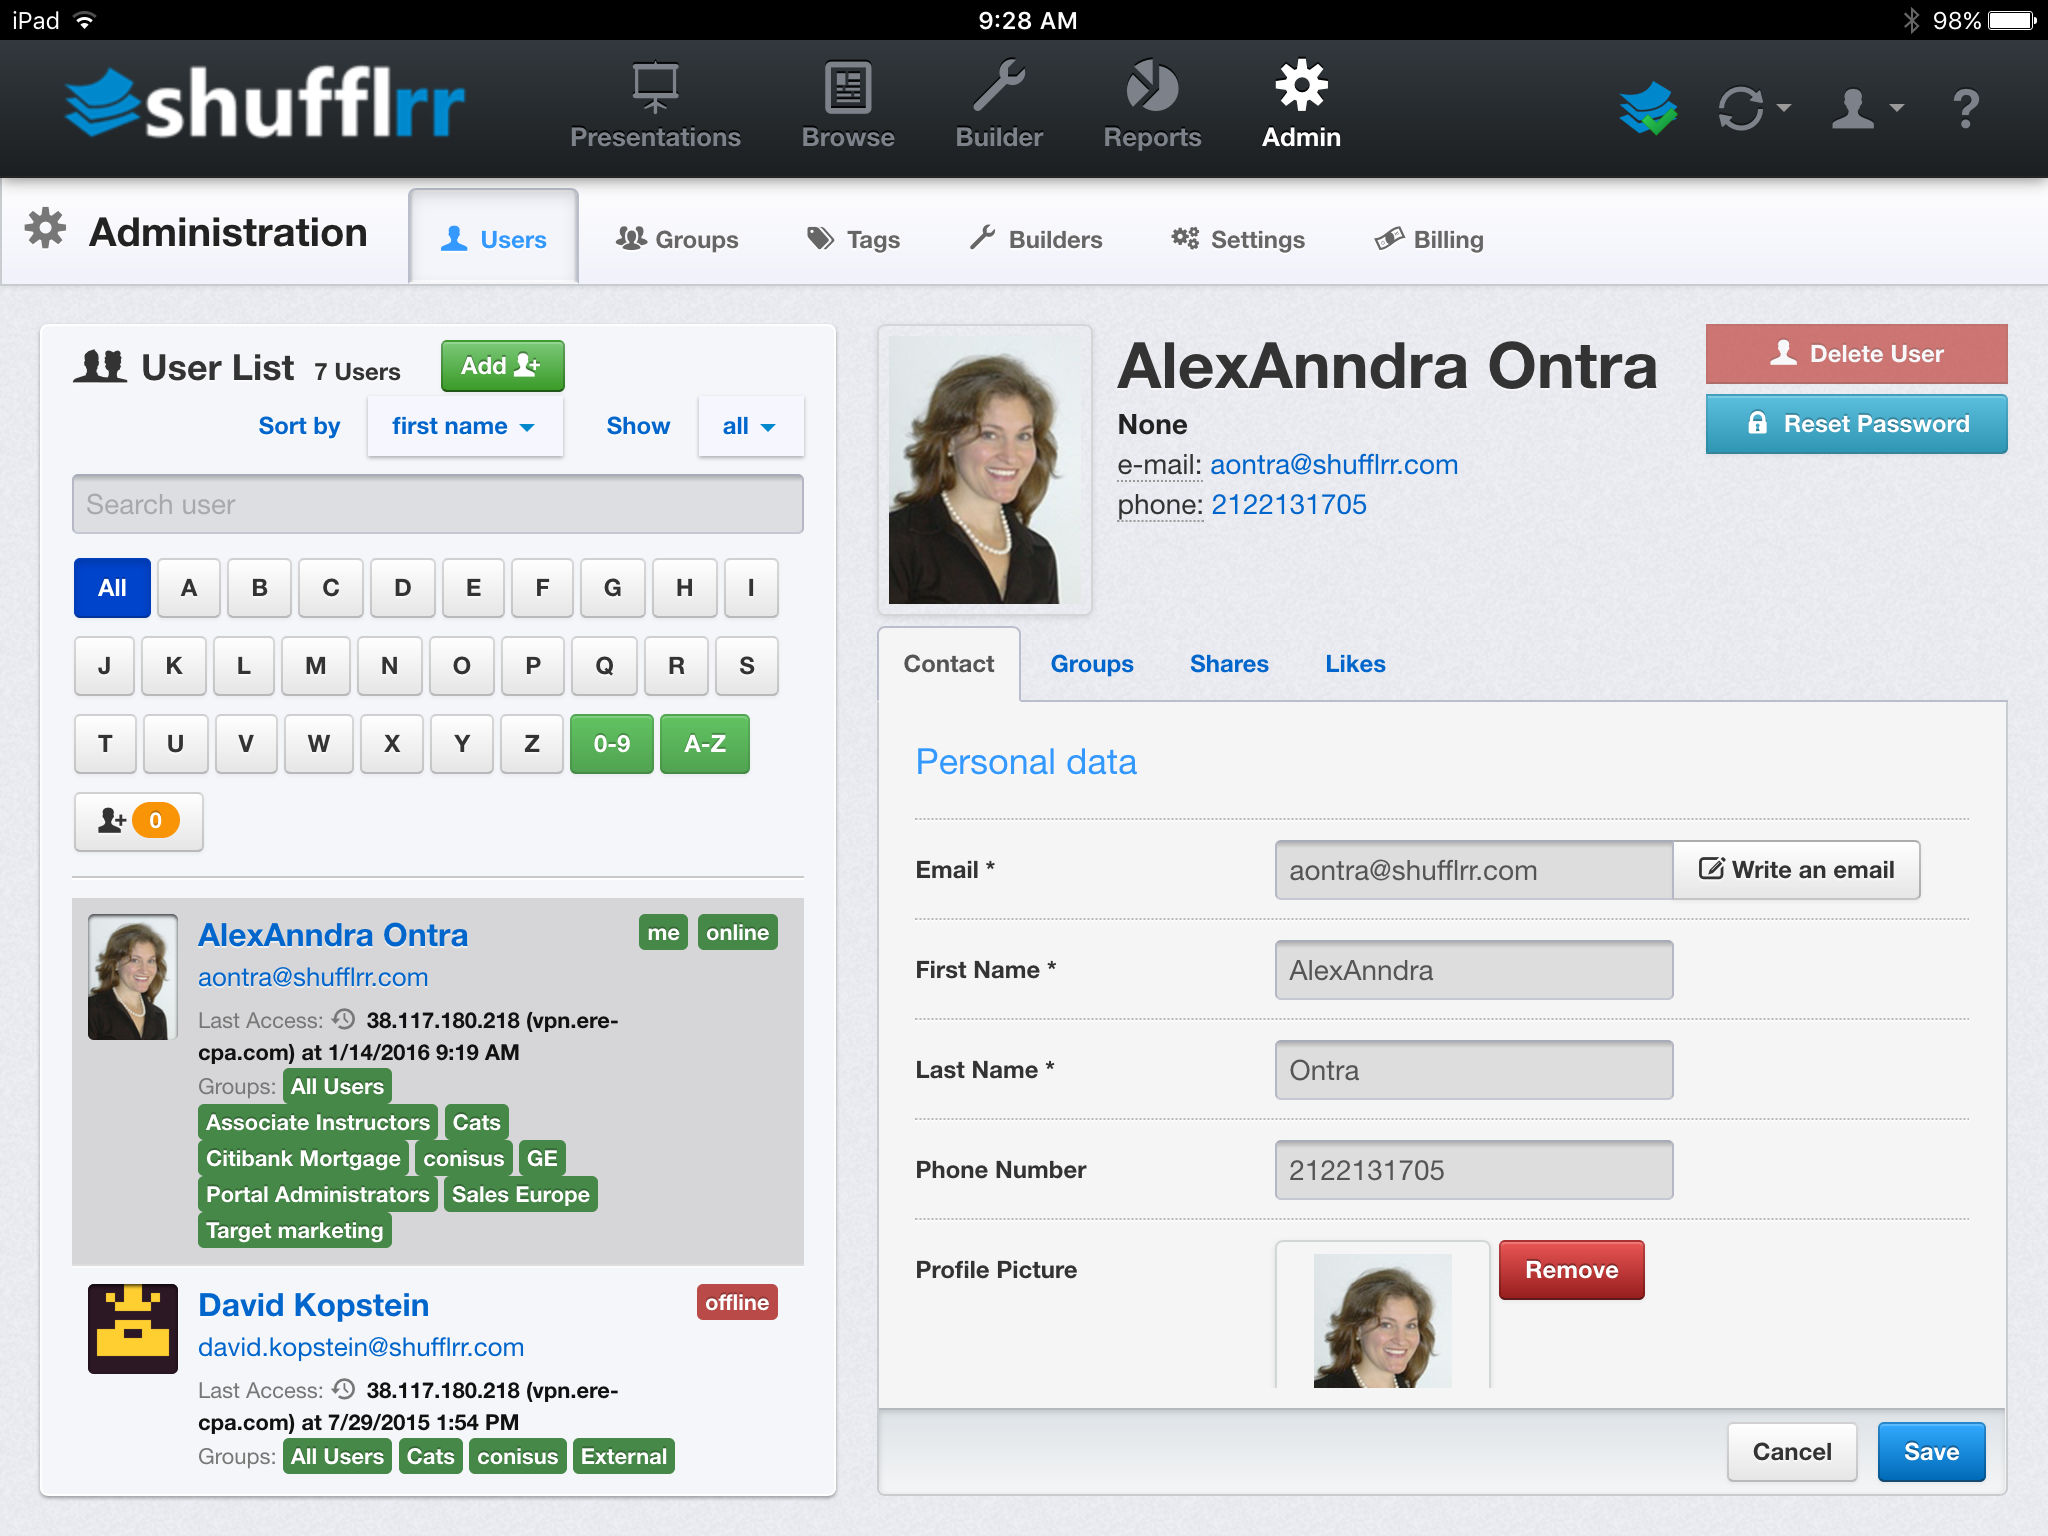Open the Presentations section

[x=655, y=106]
